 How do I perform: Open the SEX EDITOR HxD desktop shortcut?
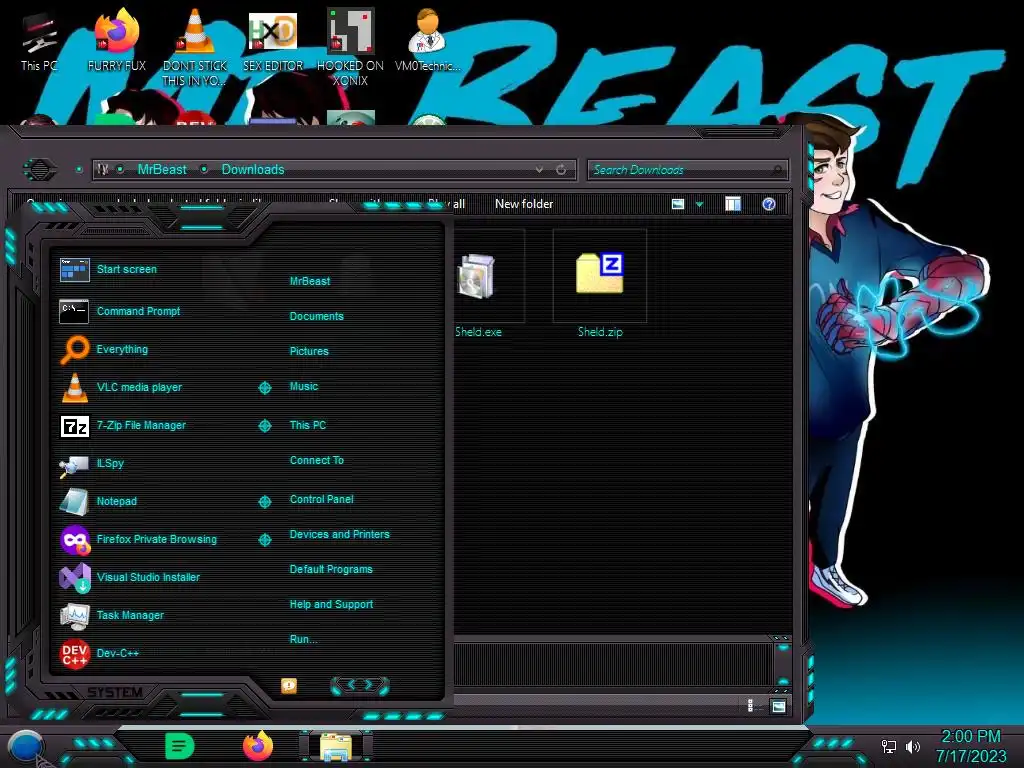click(x=273, y=40)
